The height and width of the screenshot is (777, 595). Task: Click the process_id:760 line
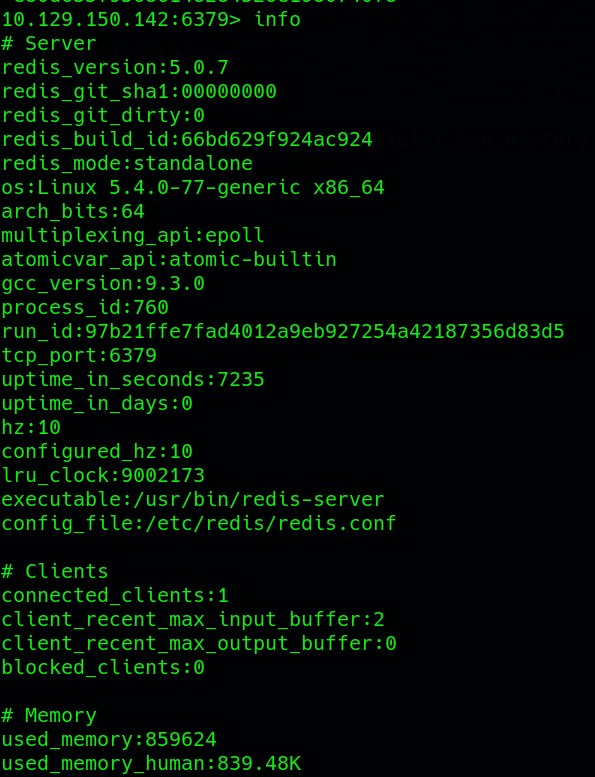(x=85, y=308)
